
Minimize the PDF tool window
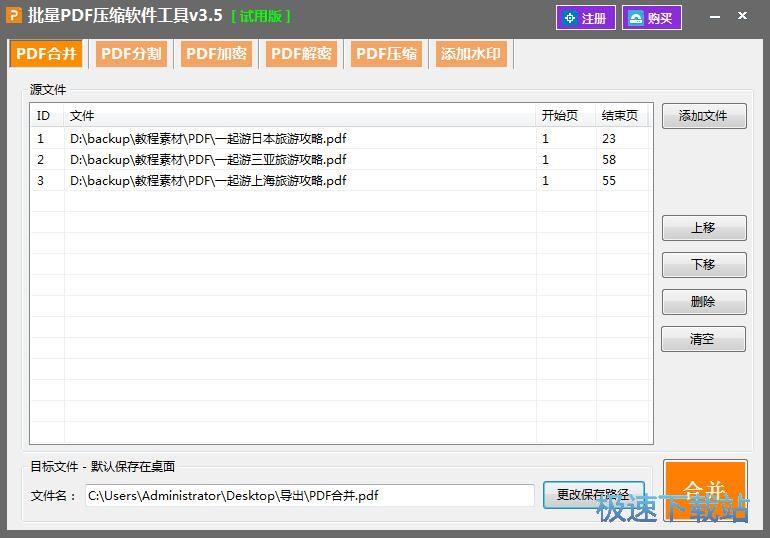click(x=715, y=17)
